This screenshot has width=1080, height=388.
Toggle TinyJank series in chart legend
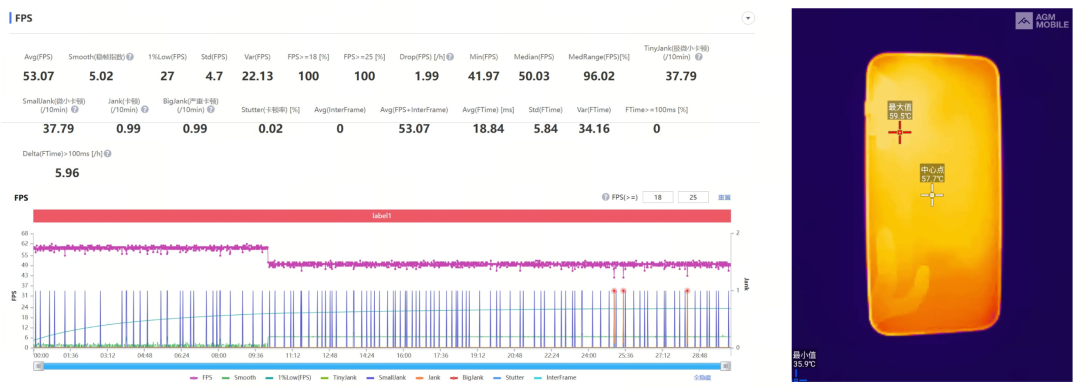pos(338,378)
